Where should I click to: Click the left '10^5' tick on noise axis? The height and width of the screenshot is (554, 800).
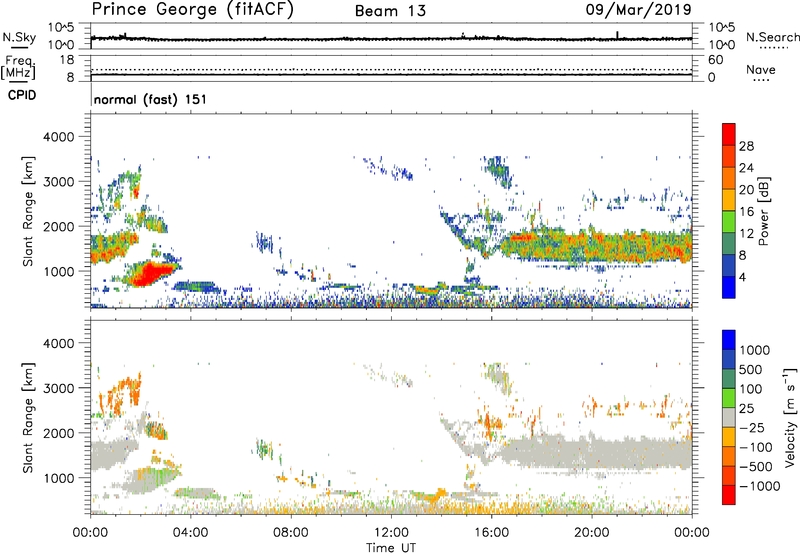point(61,28)
